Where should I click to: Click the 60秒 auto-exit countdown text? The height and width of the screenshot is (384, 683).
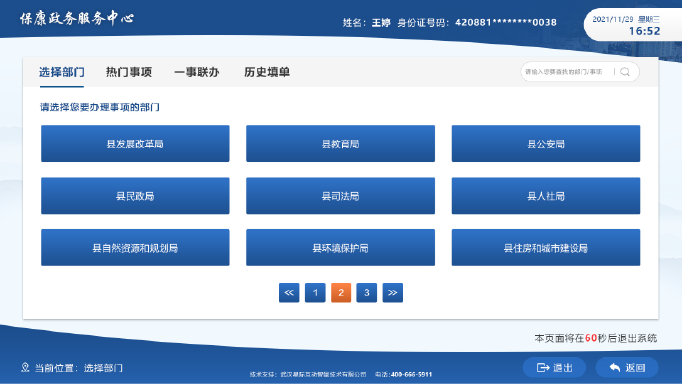pyautogui.click(x=596, y=338)
